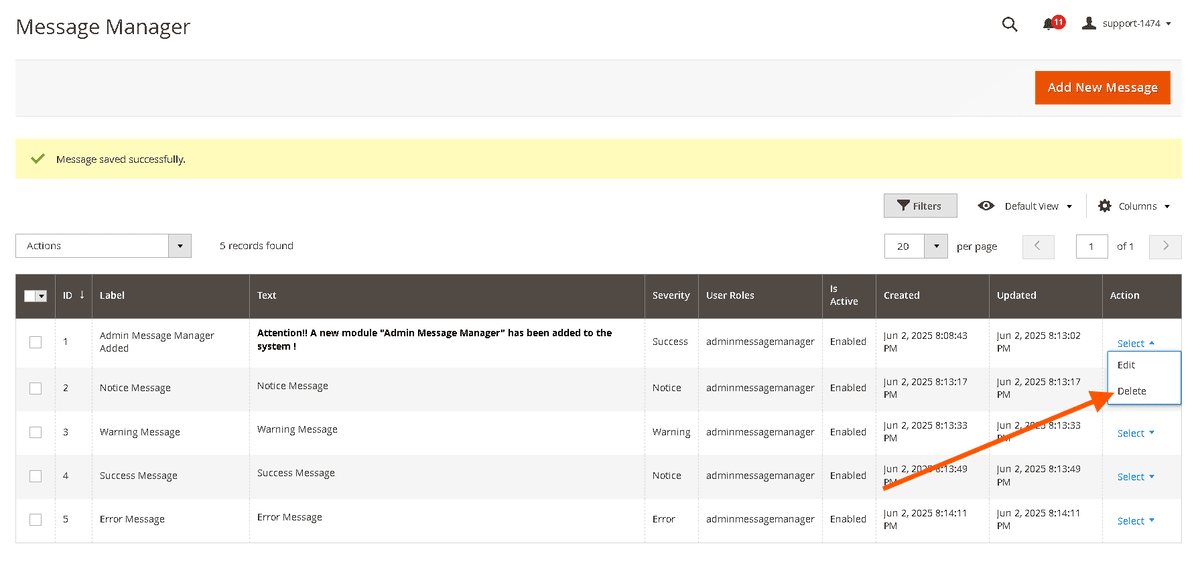Choose Delete from the action menu

tap(1132, 391)
